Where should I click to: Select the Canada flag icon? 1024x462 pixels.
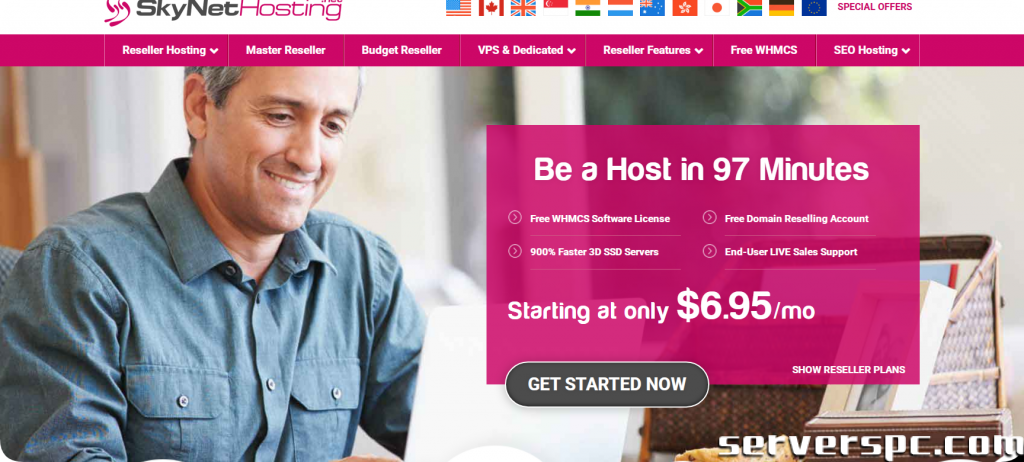490,7
